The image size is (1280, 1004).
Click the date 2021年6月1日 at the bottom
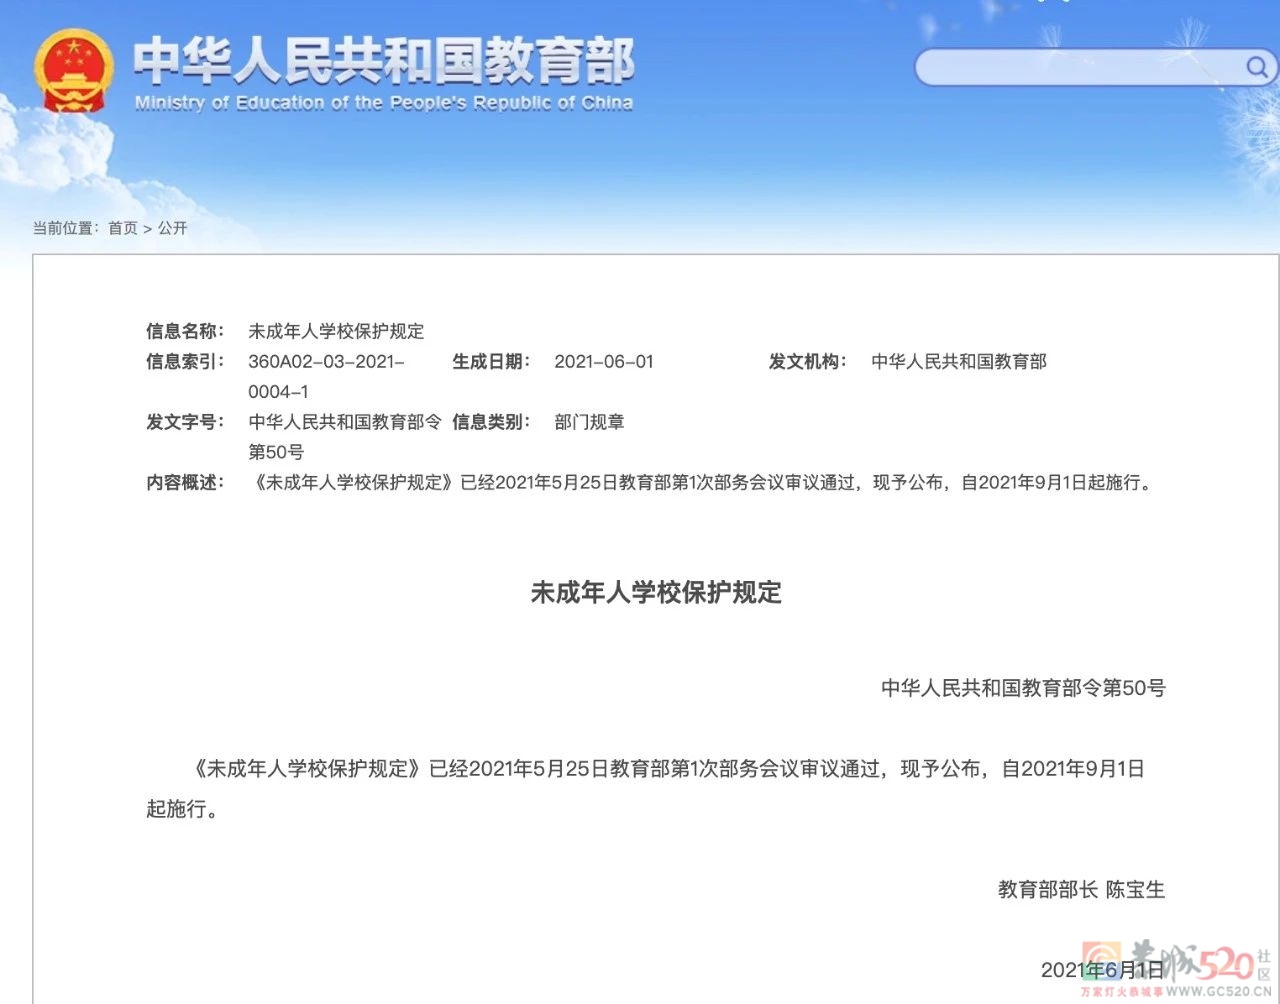click(1102, 969)
